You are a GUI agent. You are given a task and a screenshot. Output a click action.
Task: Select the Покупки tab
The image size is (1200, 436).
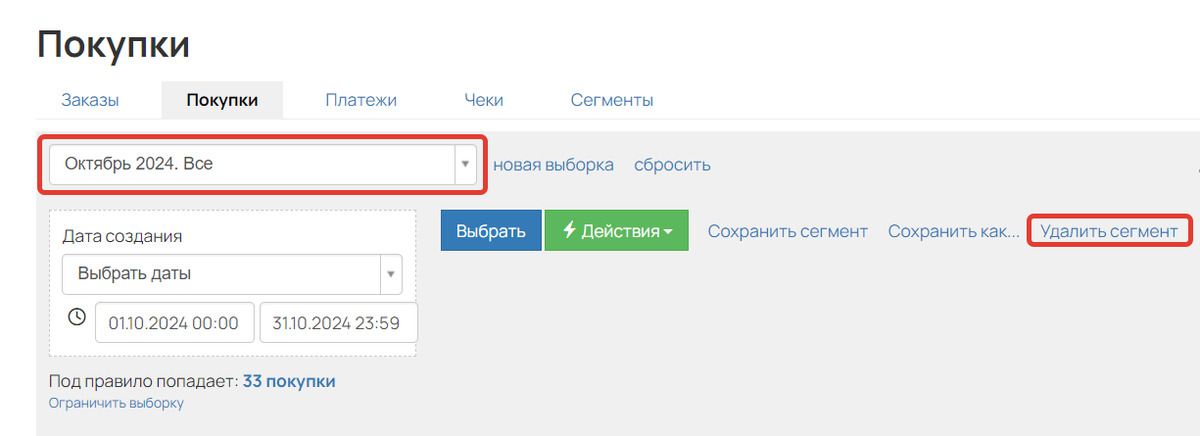point(222,100)
